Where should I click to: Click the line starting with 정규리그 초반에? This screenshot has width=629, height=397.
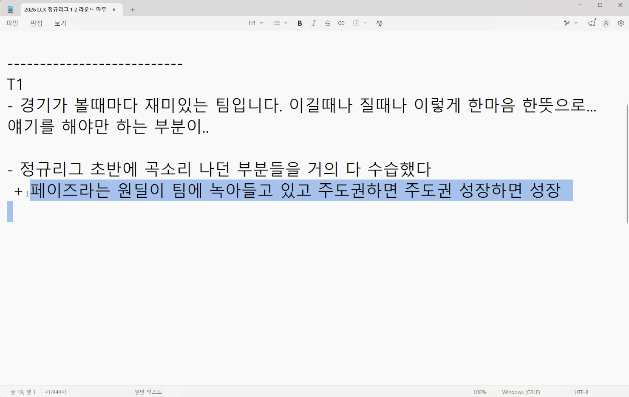[x=219, y=169]
